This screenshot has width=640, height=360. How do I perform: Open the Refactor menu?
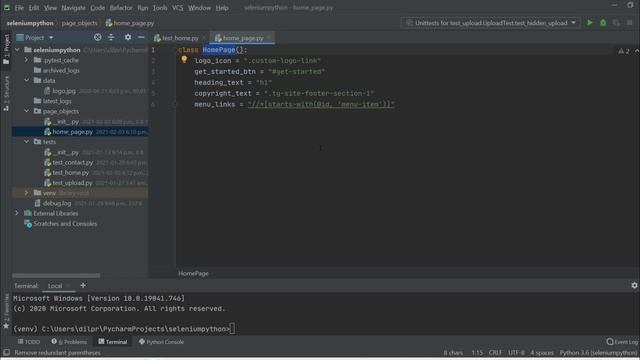coord(121,8)
